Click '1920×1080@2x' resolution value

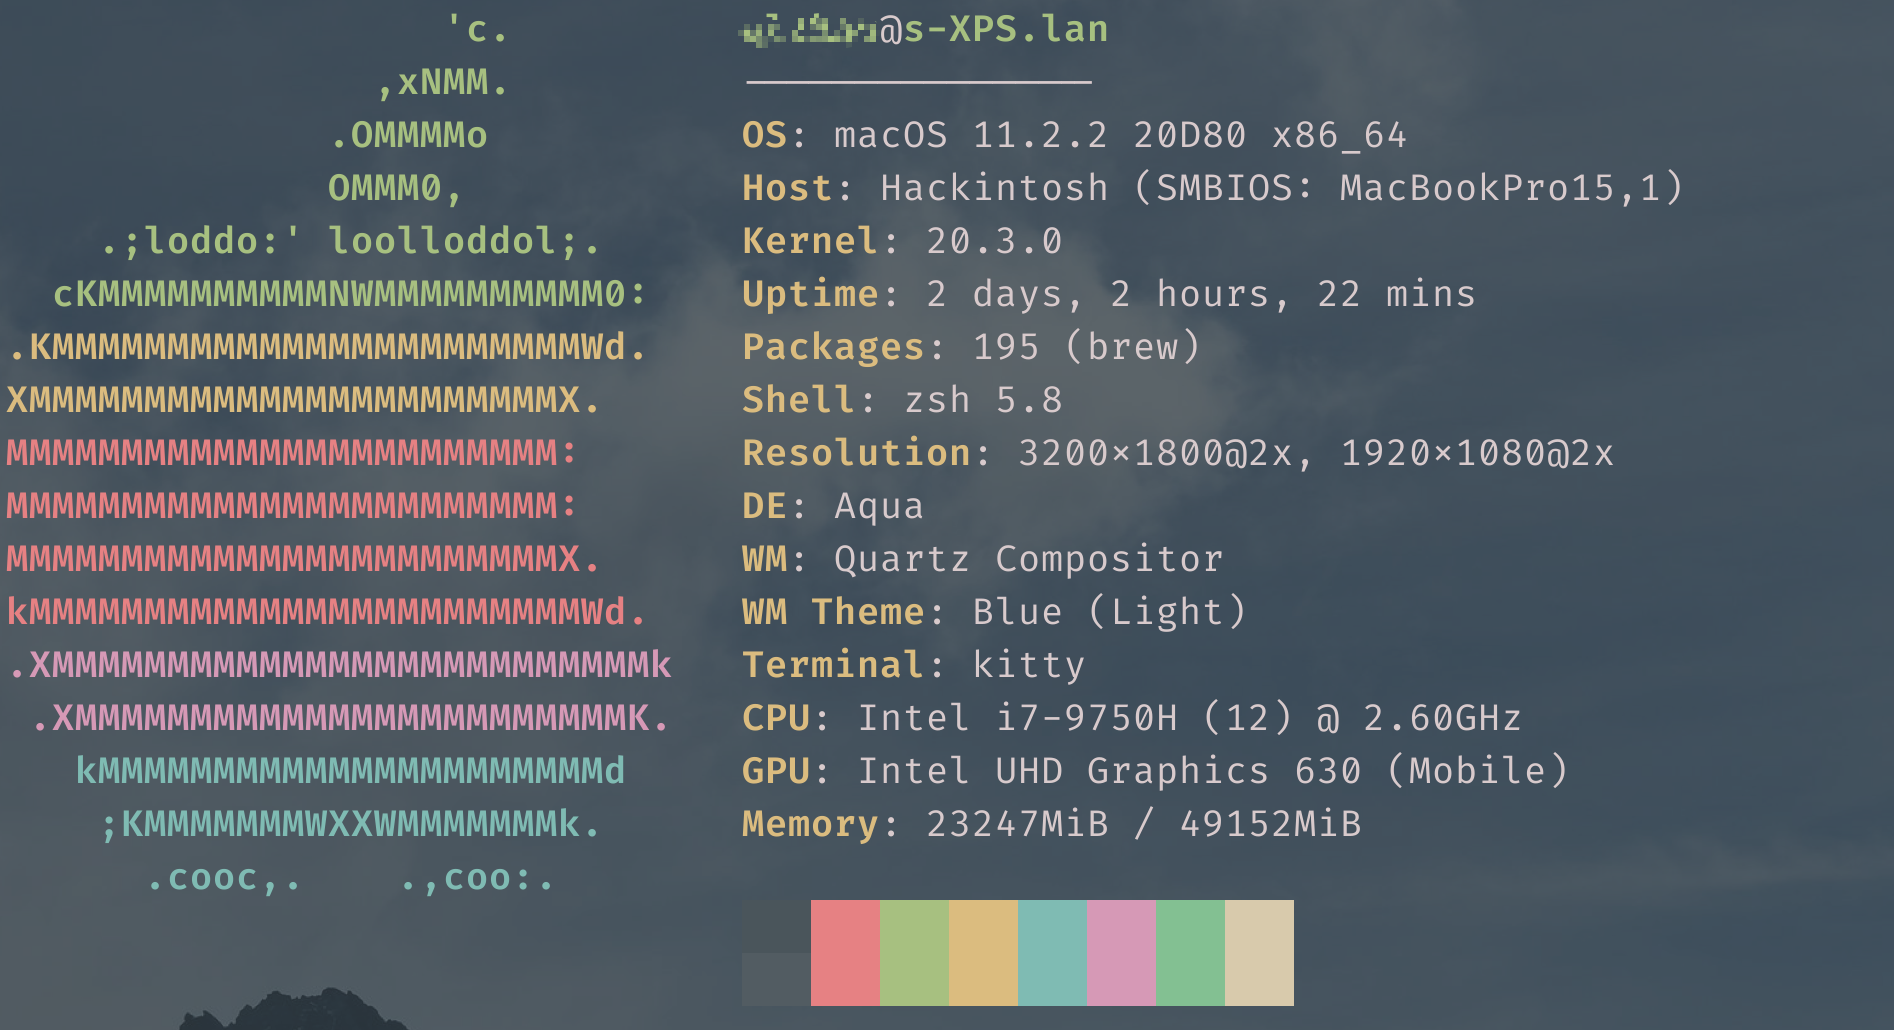coord(1477,453)
